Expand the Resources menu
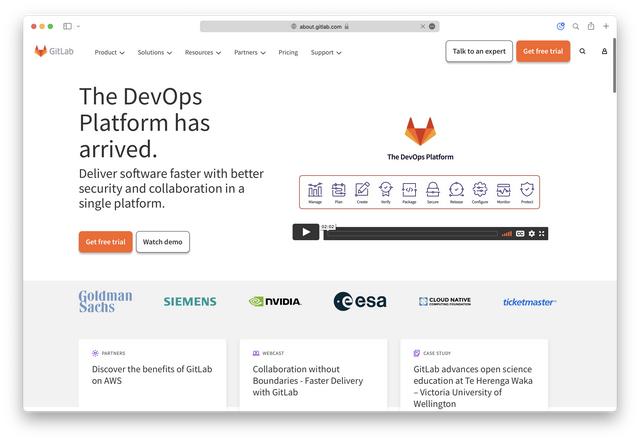 [203, 52]
